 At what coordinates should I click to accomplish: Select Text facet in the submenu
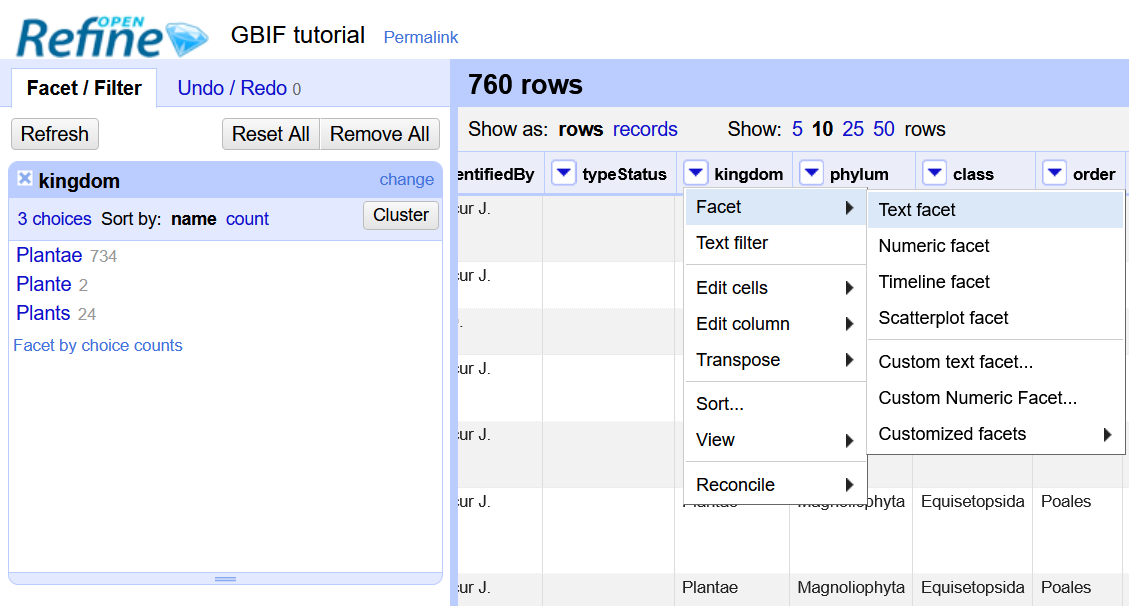(x=996, y=210)
